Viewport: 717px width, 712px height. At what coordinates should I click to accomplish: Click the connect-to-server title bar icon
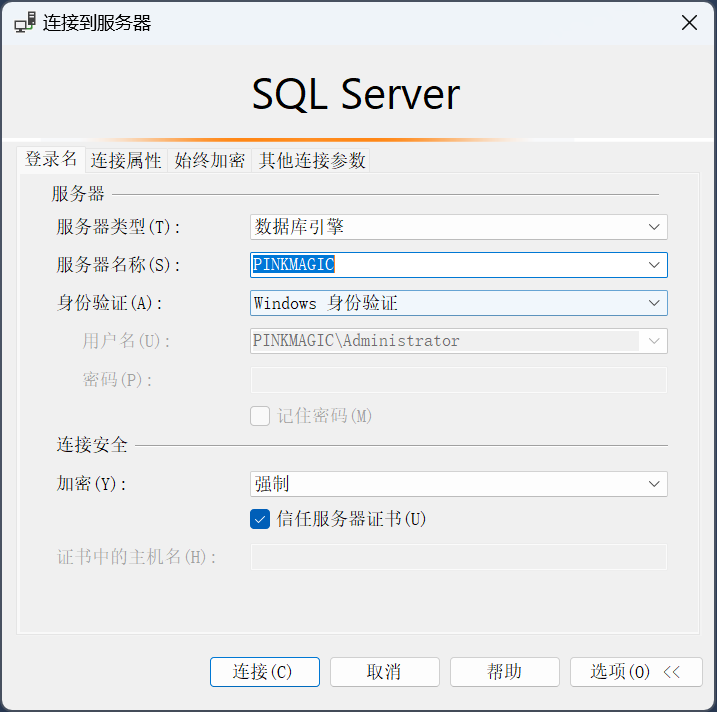click(25, 22)
